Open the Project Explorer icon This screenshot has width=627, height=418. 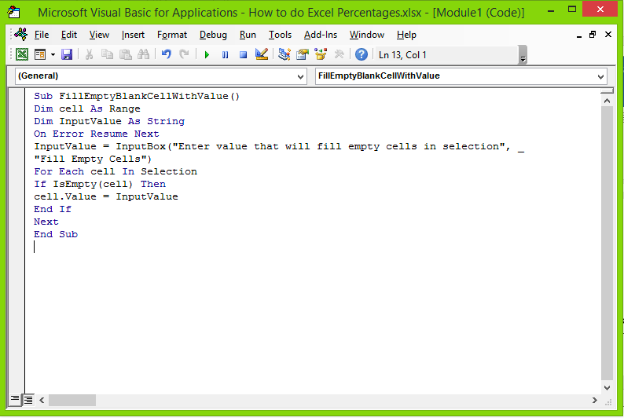[284, 54]
